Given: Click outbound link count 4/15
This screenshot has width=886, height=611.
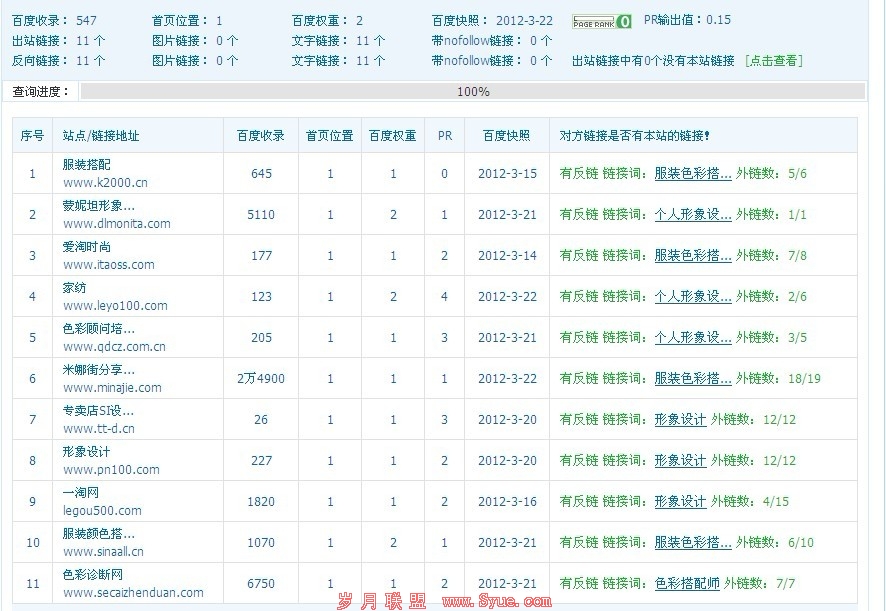Looking at the screenshot, I should click(776, 501).
